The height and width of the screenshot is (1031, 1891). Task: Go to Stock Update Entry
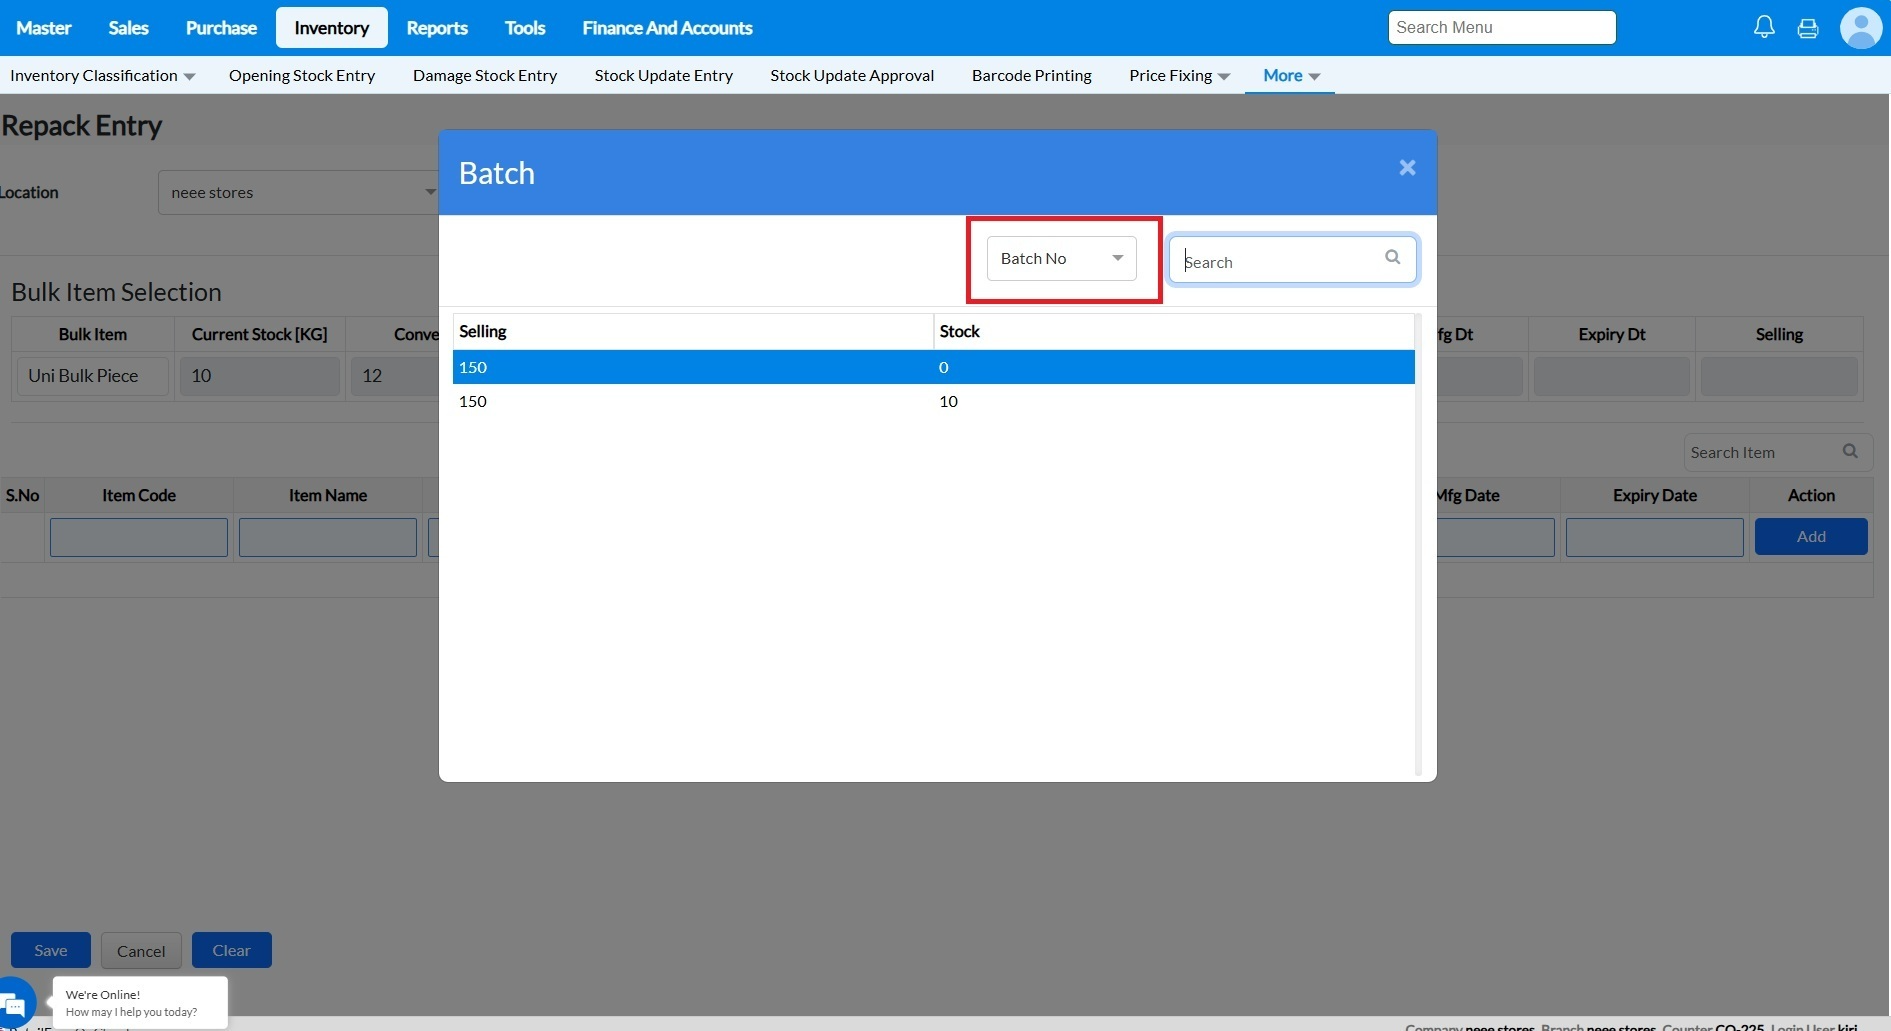pyautogui.click(x=664, y=75)
